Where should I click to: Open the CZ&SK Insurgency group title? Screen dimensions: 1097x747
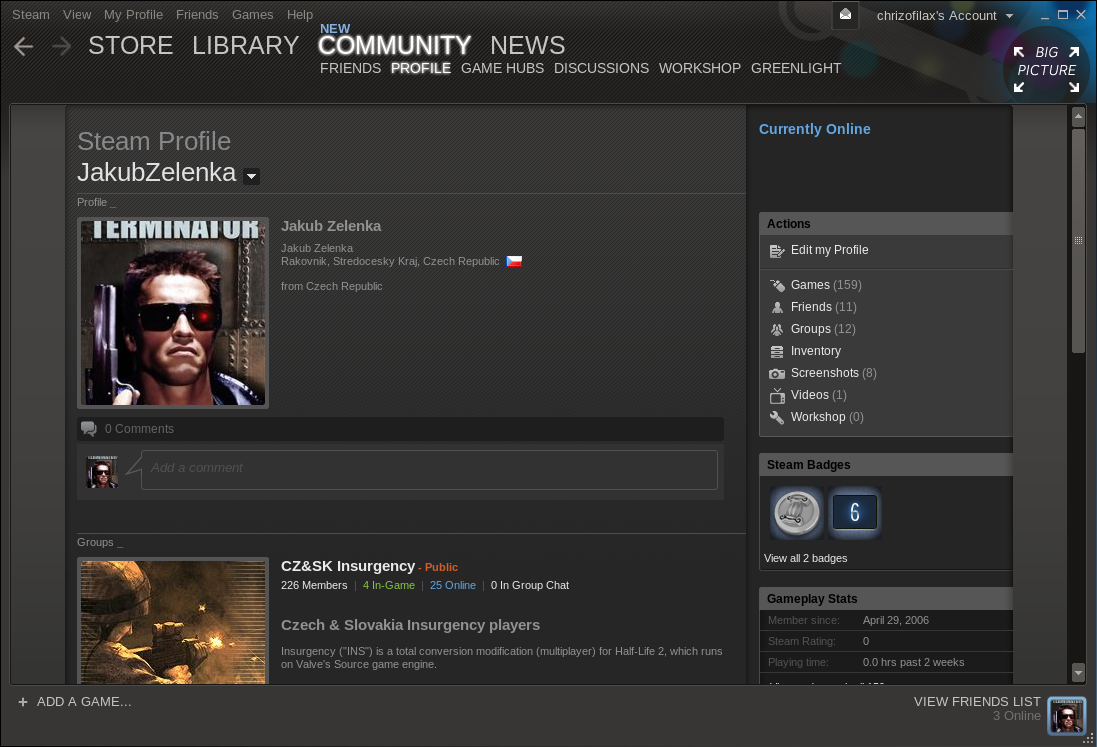(348, 567)
